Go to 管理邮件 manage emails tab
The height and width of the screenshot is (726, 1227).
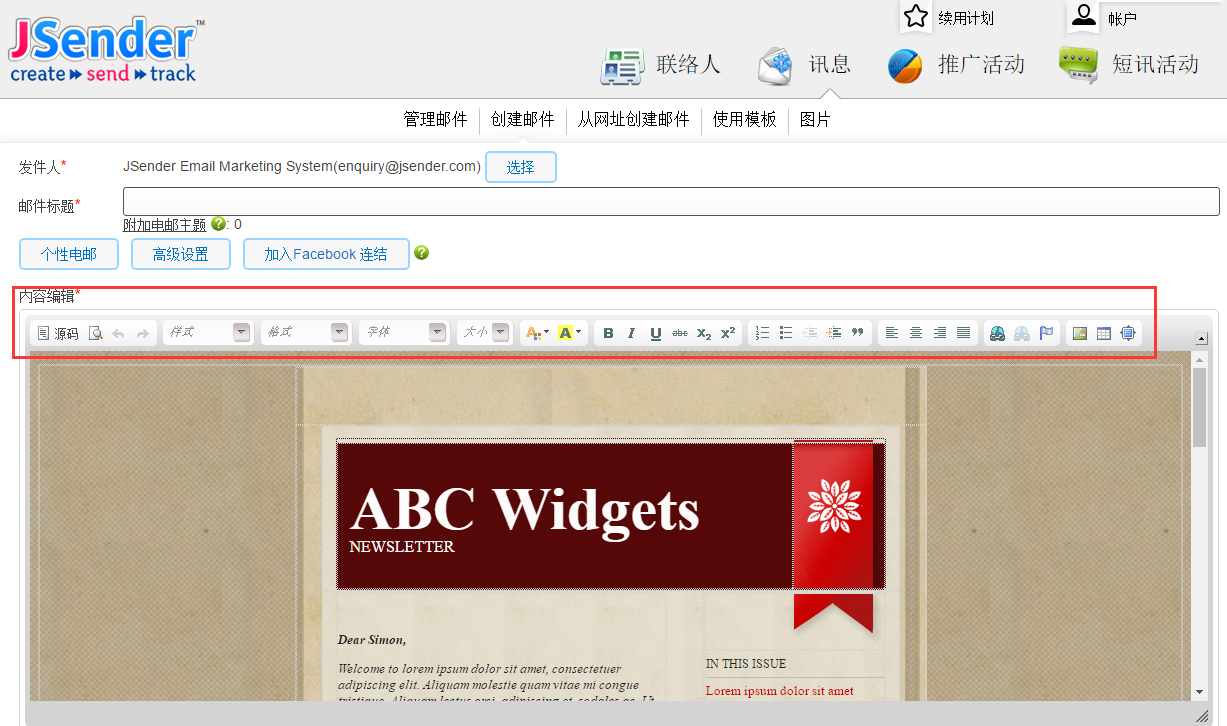click(x=435, y=119)
